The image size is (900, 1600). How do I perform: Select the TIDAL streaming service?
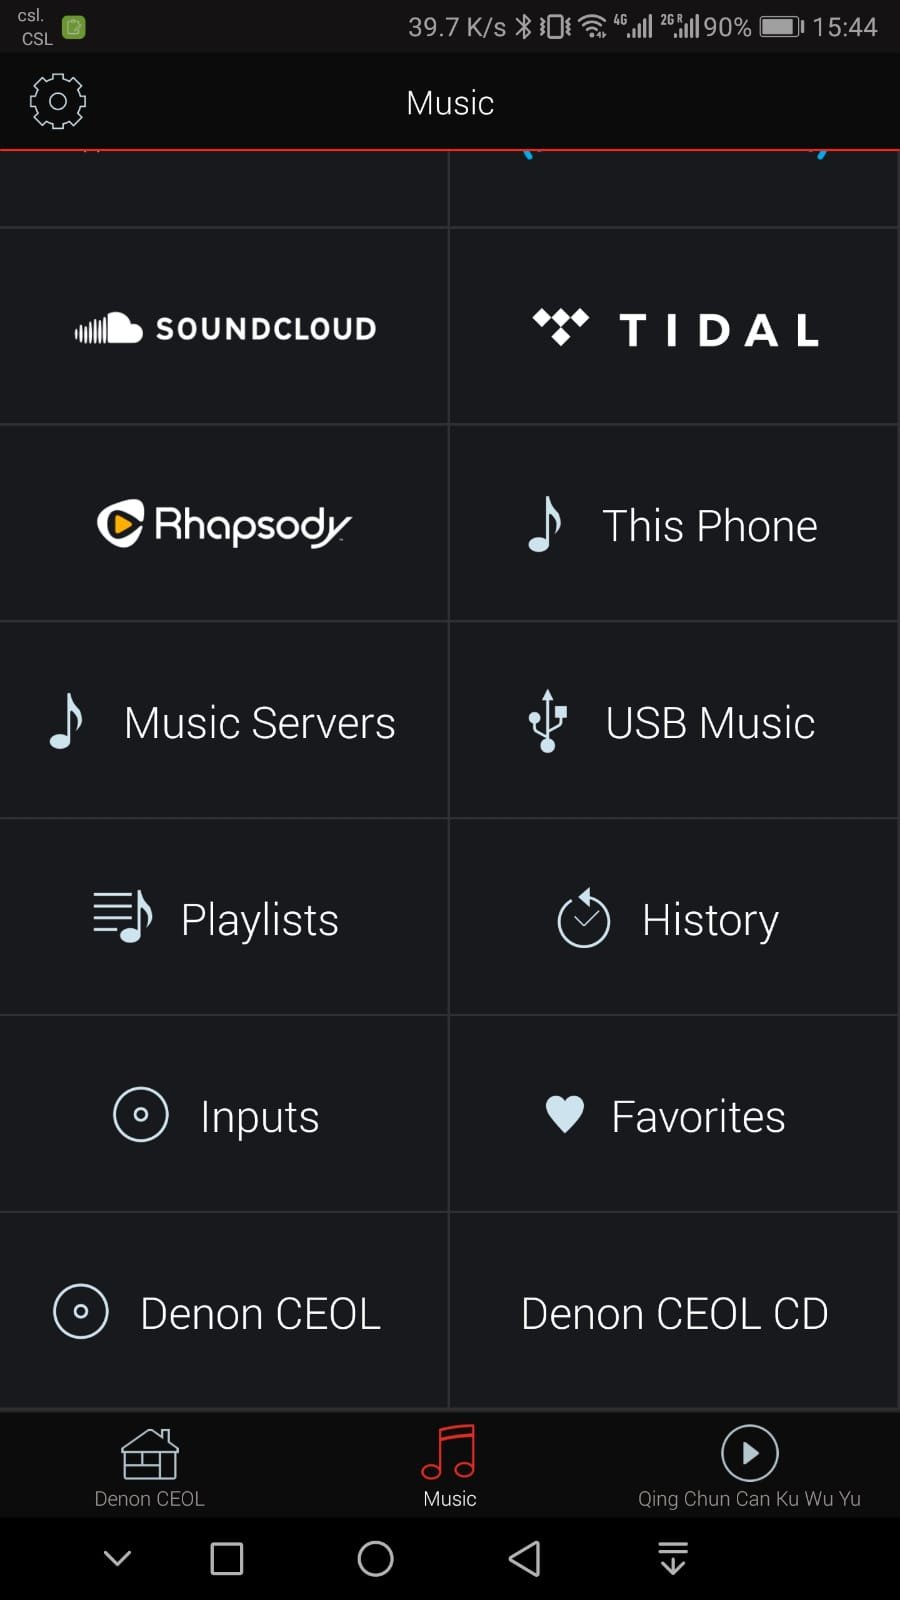[x=674, y=327]
